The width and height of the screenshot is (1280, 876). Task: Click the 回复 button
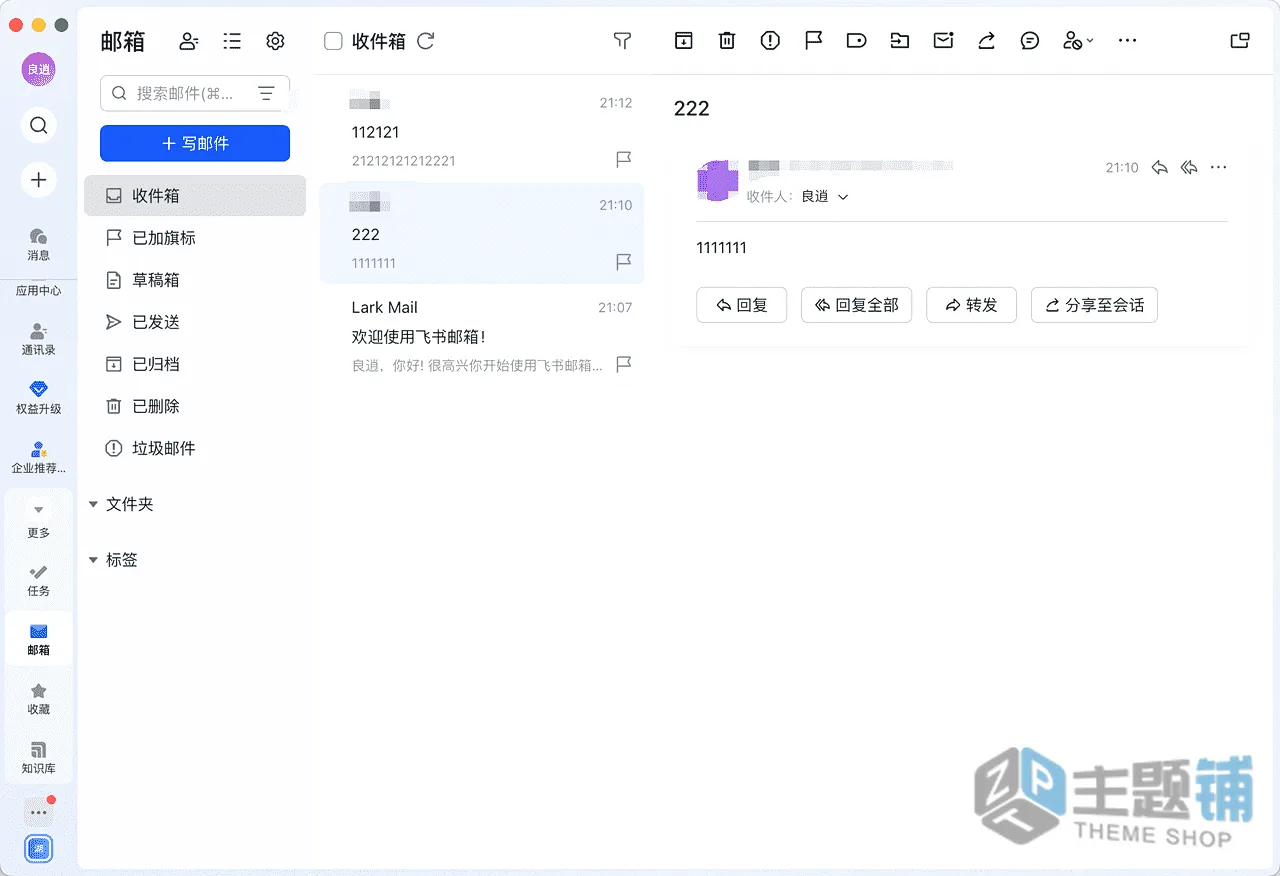(x=741, y=305)
